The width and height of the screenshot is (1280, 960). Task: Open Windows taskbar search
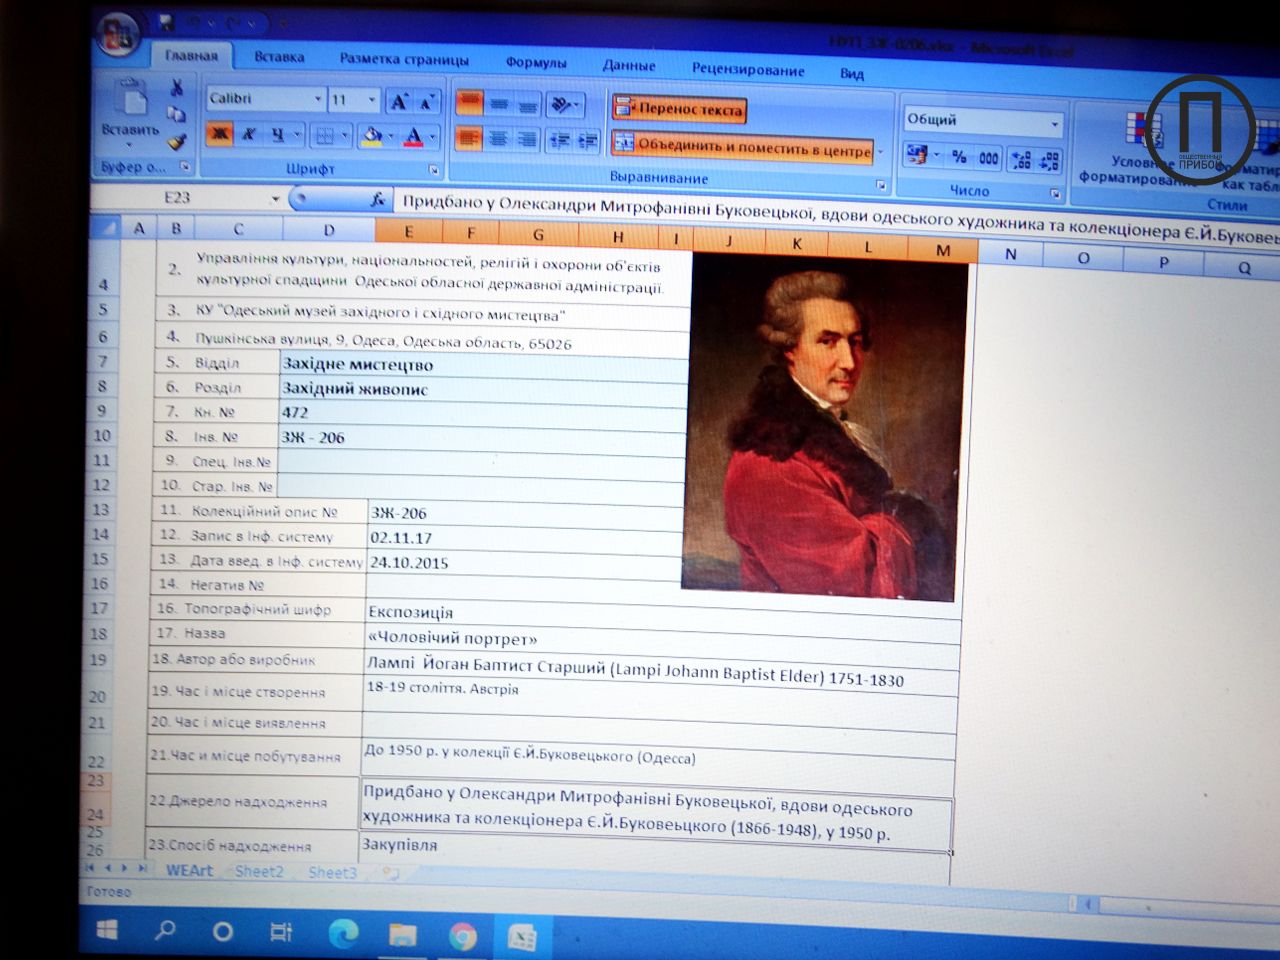click(x=165, y=931)
